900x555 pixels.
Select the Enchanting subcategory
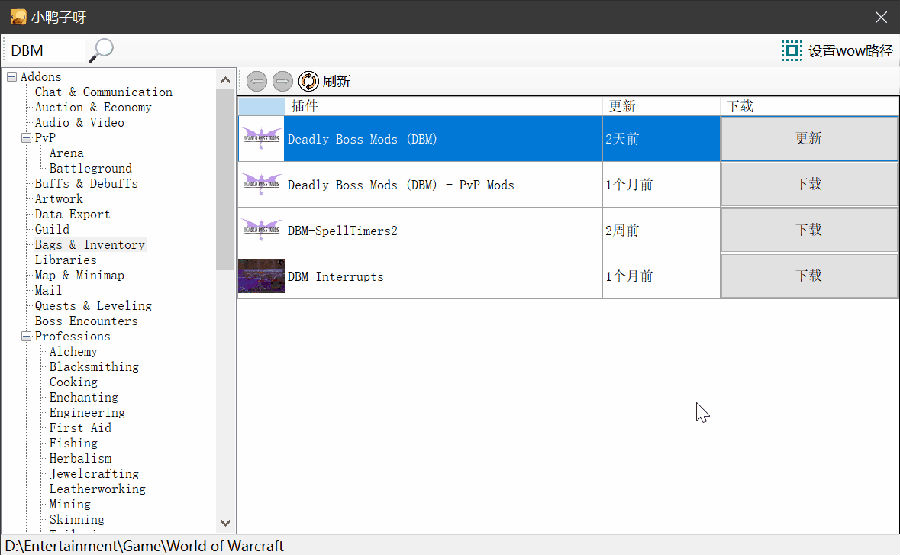coord(84,397)
